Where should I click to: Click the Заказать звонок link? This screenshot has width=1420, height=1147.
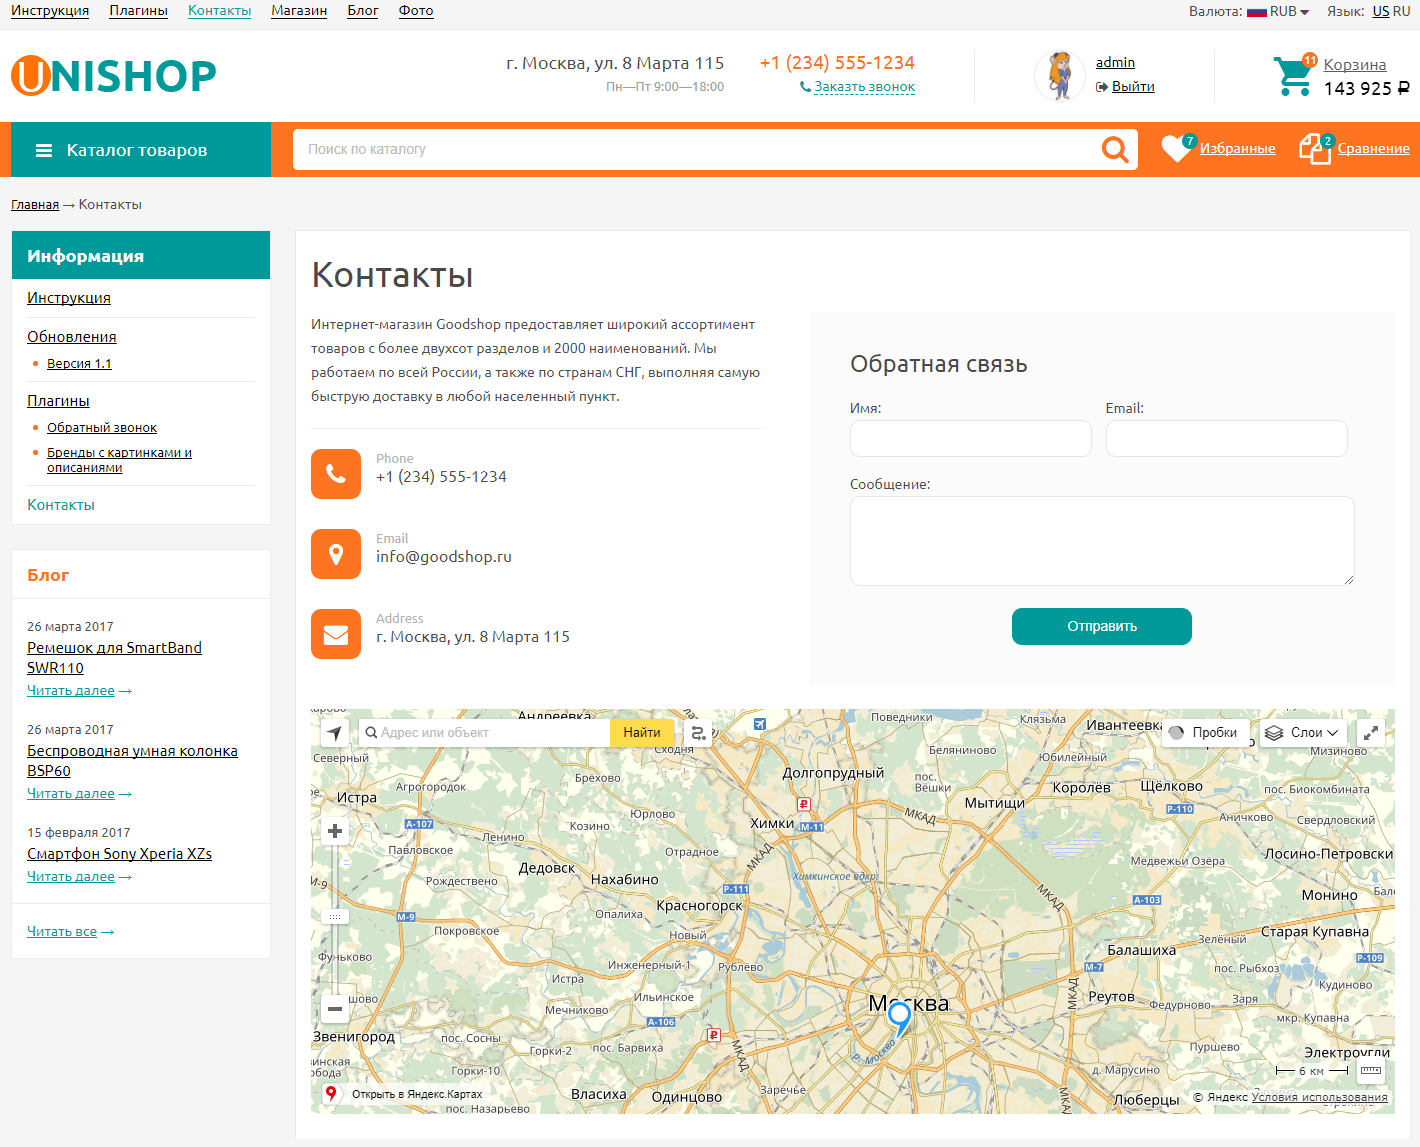pyautogui.click(x=864, y=87)
